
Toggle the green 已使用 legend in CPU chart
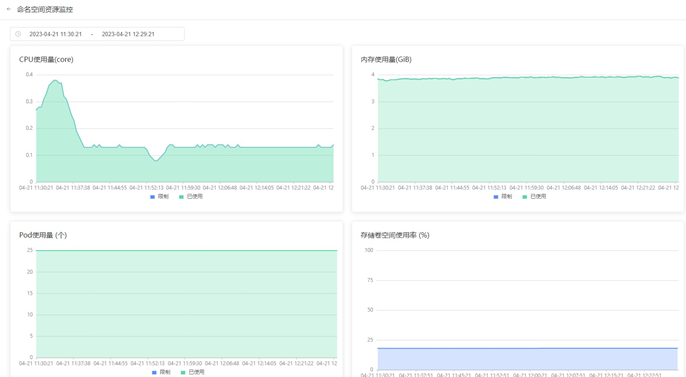(x=191, y=197)
